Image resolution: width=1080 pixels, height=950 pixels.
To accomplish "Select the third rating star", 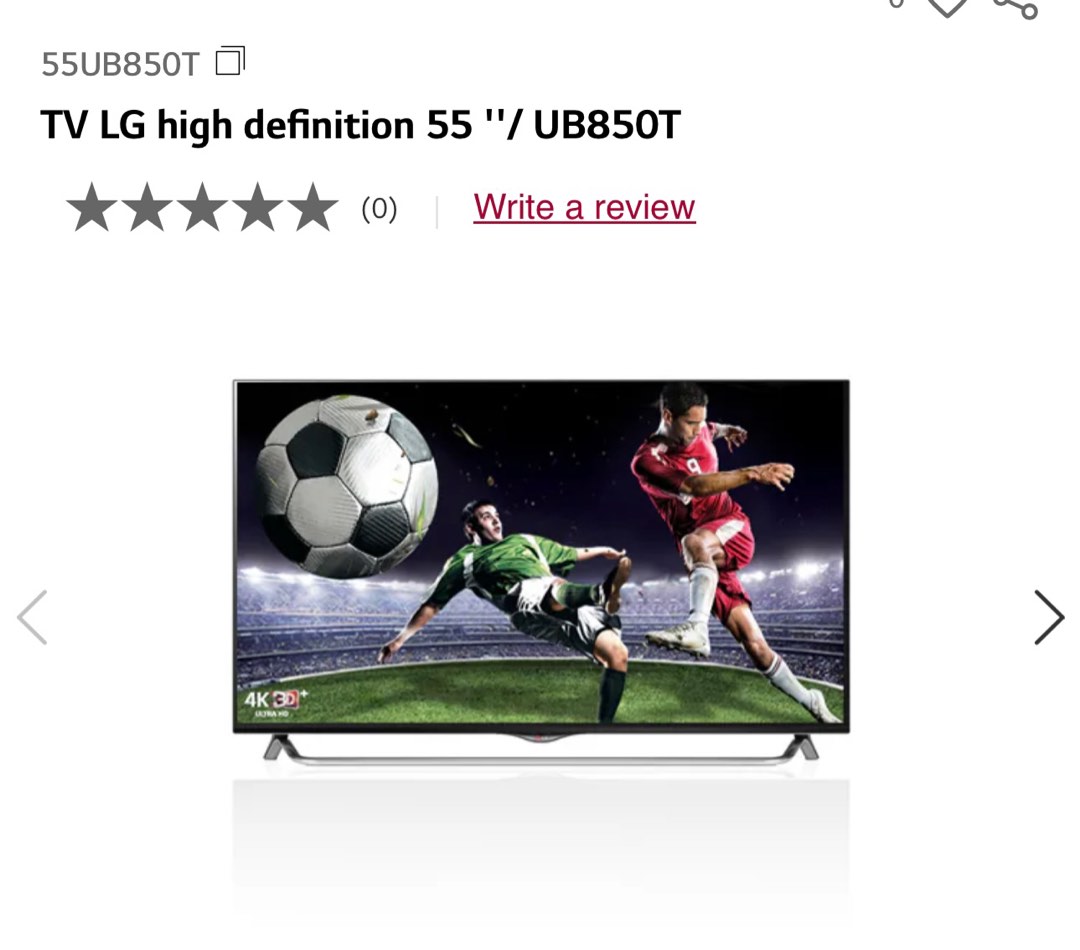I will tap(202, 207).
